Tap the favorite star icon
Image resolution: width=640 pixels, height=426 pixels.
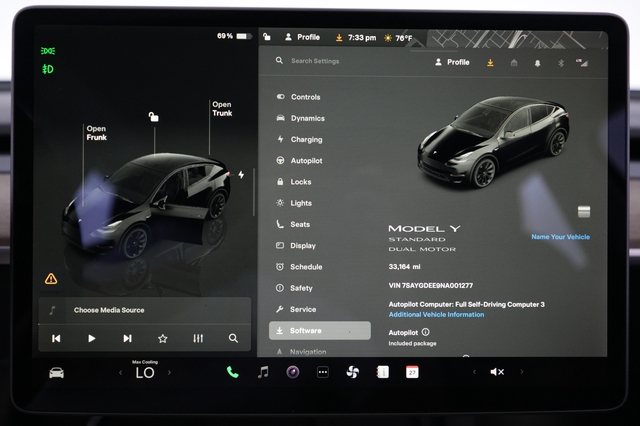pos(162,338)
